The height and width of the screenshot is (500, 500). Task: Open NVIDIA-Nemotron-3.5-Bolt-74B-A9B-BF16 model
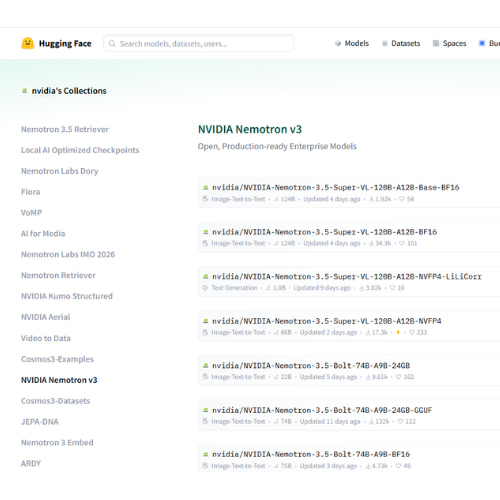pyautogui.click(x=311, y=454)
